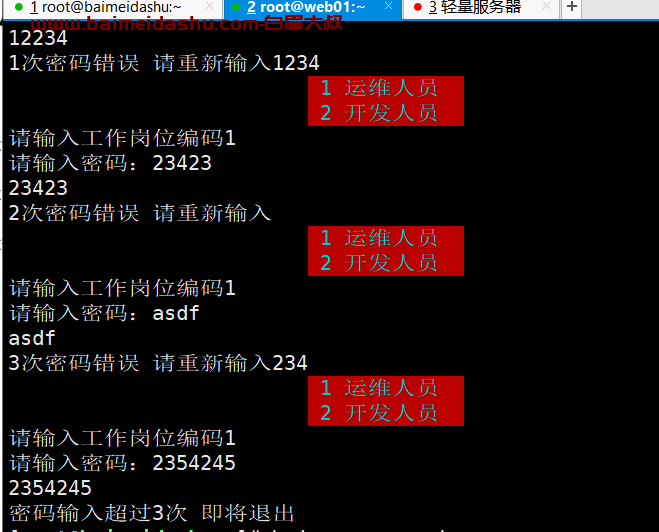Click the green status dot on root@web01 tab
Screen dimensions: 659x532
(x=236, y=7)
